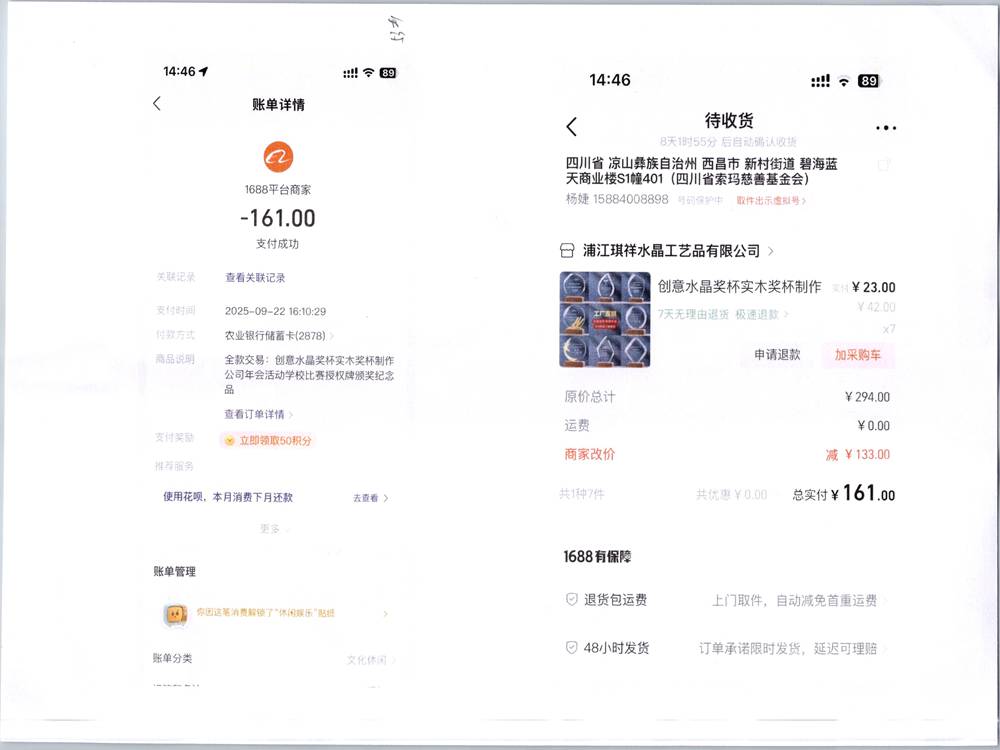This screenshot has width=1000, height=750.
Task: Tap the sticker icon under 账单管理
Action: [x=174, y=614]
